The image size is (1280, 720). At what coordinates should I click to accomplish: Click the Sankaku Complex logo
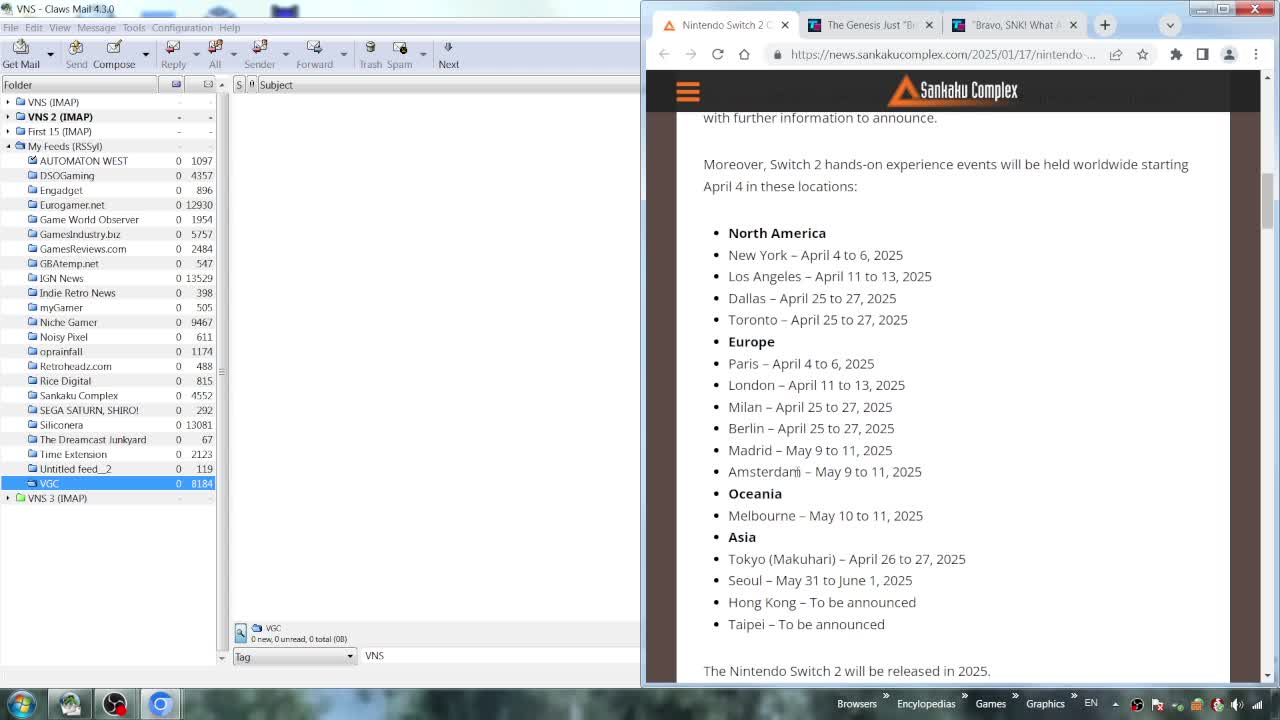(x=953, y=91)
